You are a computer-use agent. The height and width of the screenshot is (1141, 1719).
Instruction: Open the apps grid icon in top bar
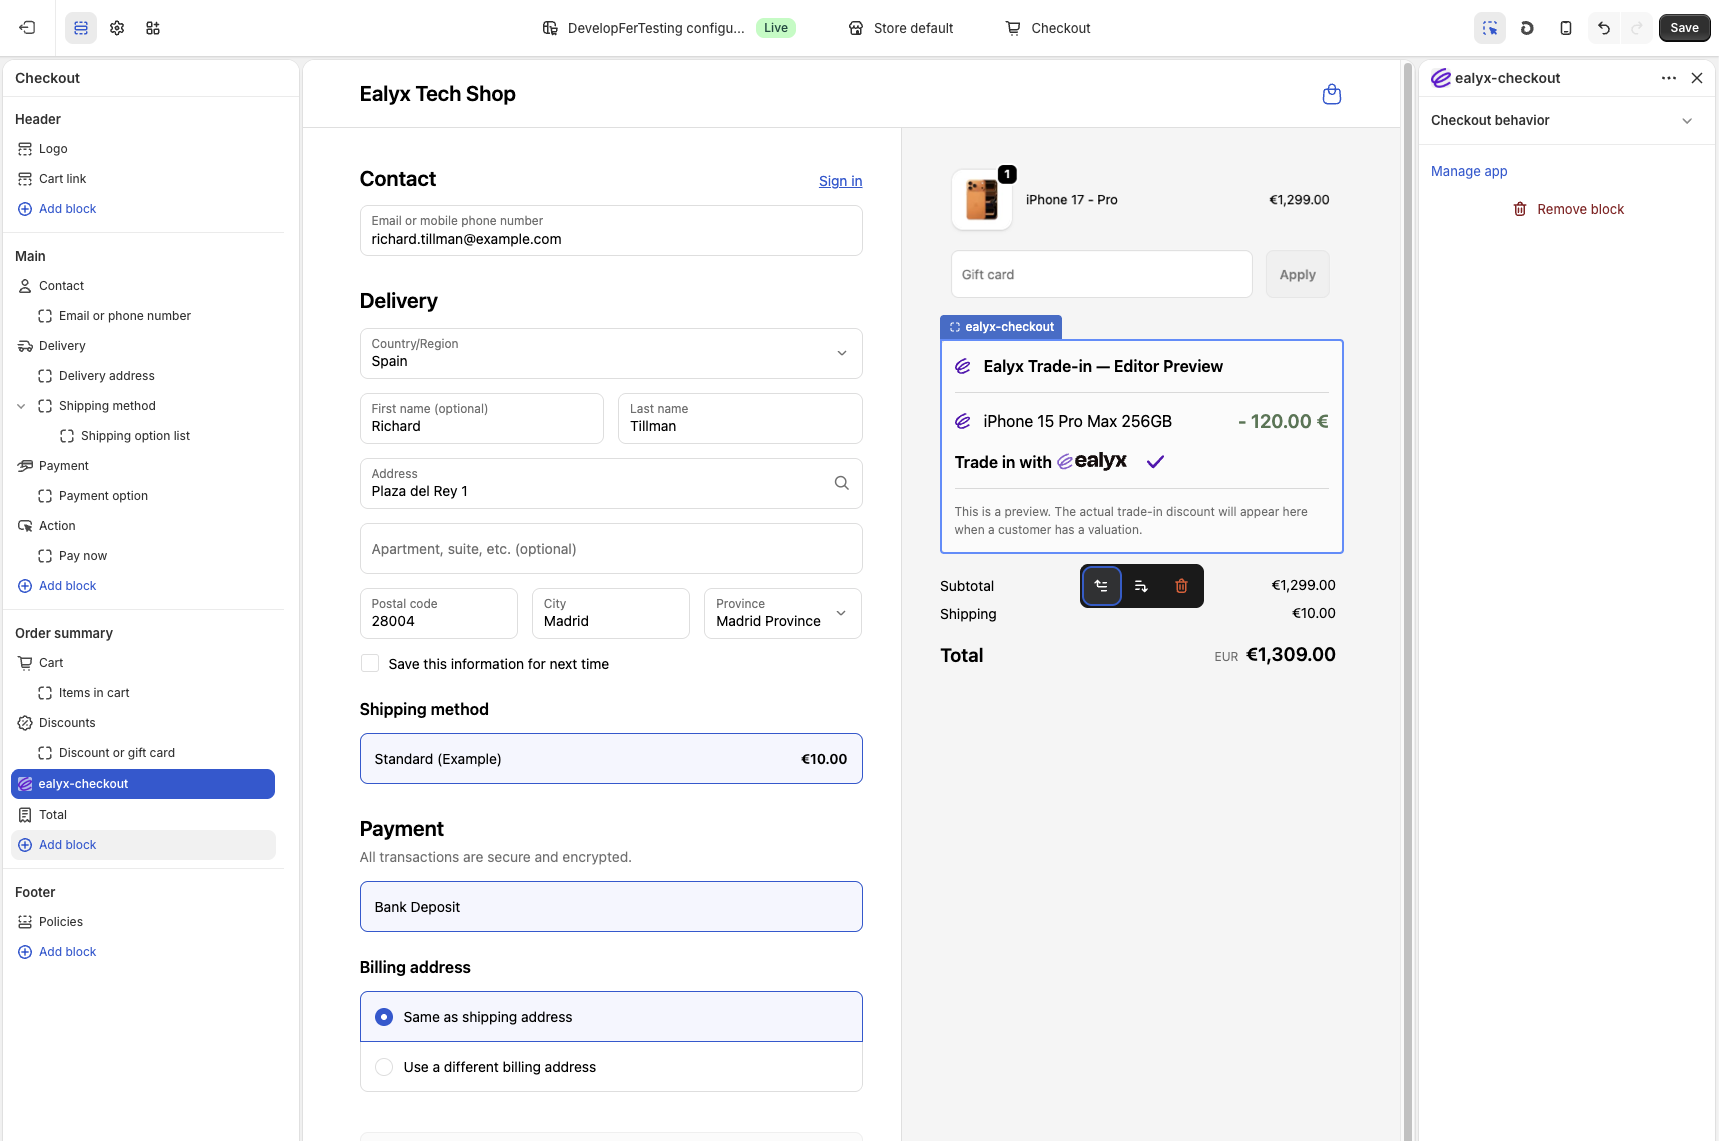pos(153,28)
